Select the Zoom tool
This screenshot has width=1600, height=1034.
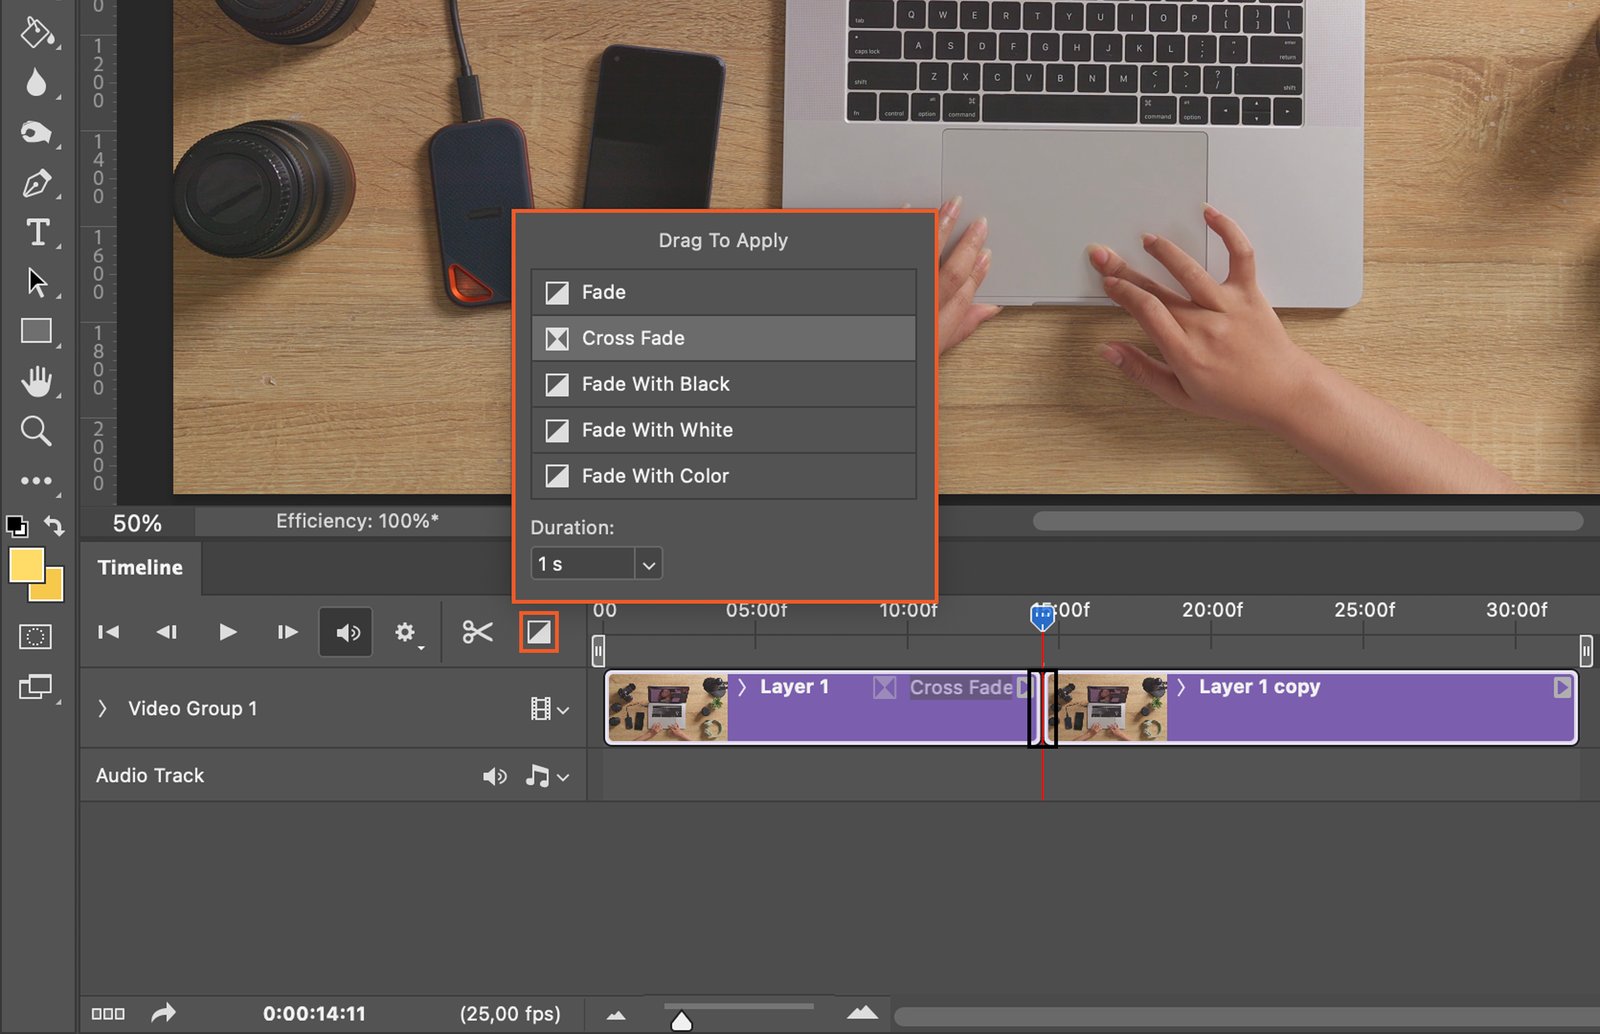(x=36, y=431)
